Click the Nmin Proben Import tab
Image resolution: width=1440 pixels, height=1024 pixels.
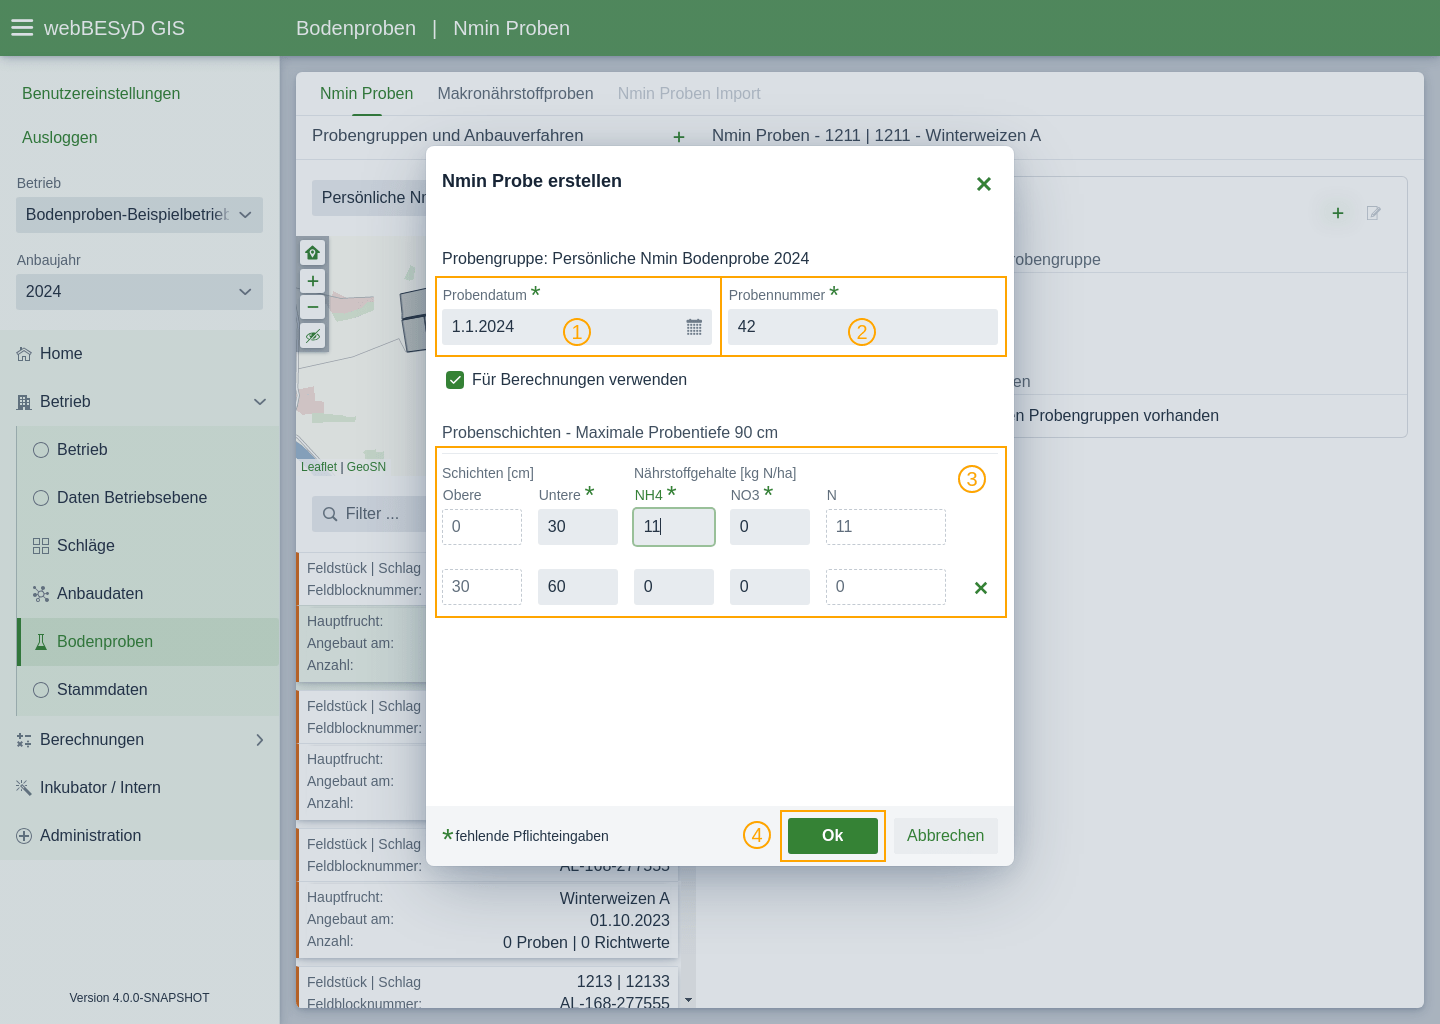coord(689,94)
